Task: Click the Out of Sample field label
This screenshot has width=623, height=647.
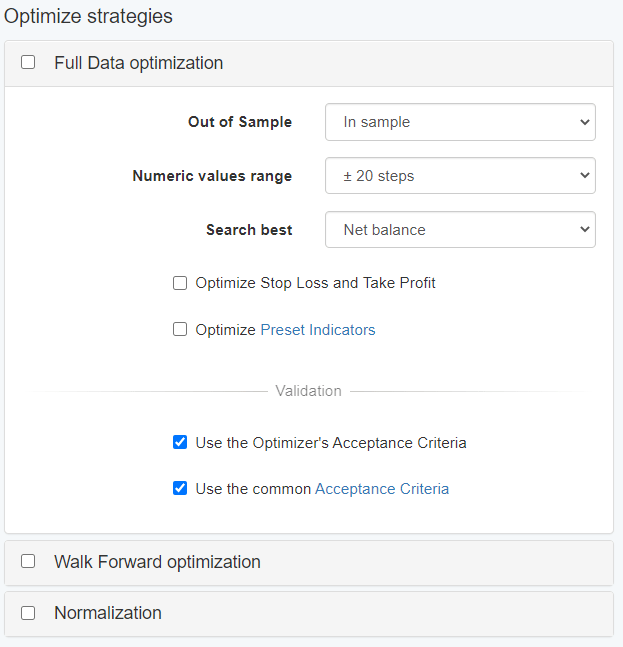Action: point(240,122)
